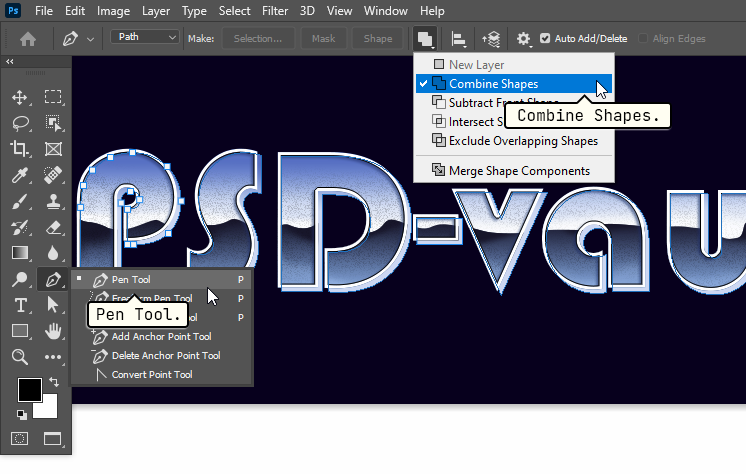Click the black foreground color swatch

[x=28, y=389]
